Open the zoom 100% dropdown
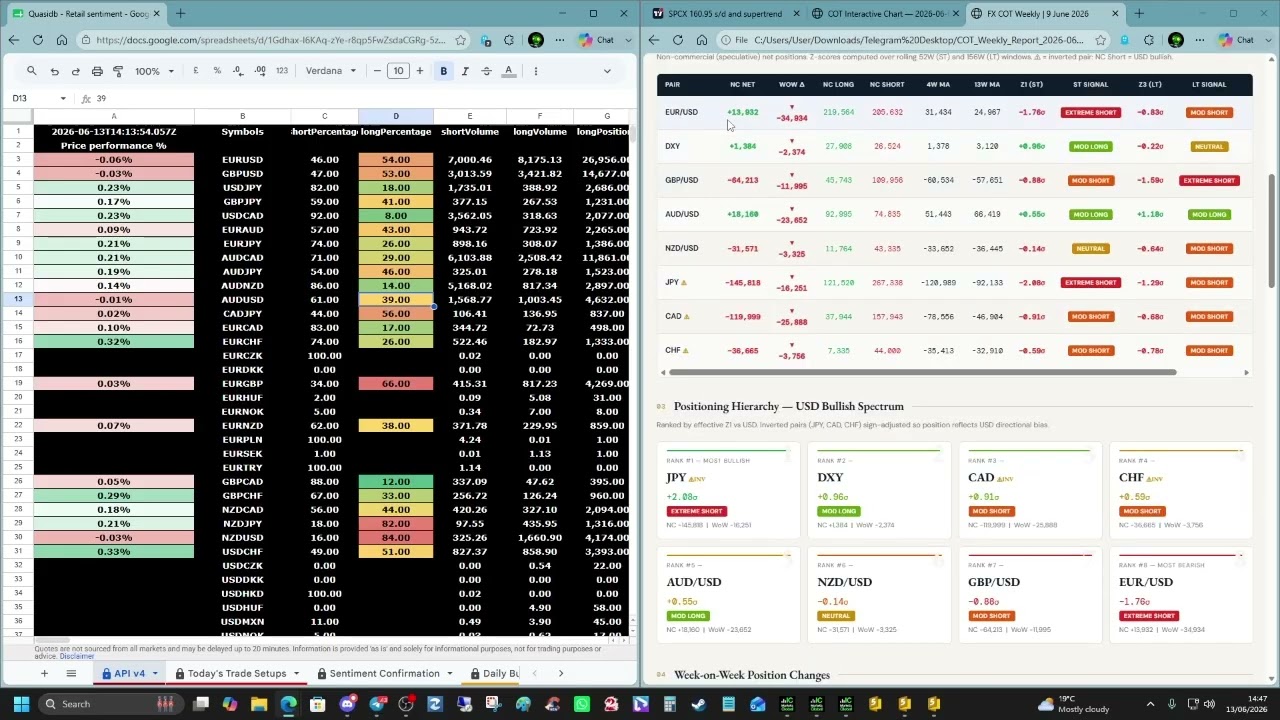The image size is (1280, 720). (x=153, y=71)
